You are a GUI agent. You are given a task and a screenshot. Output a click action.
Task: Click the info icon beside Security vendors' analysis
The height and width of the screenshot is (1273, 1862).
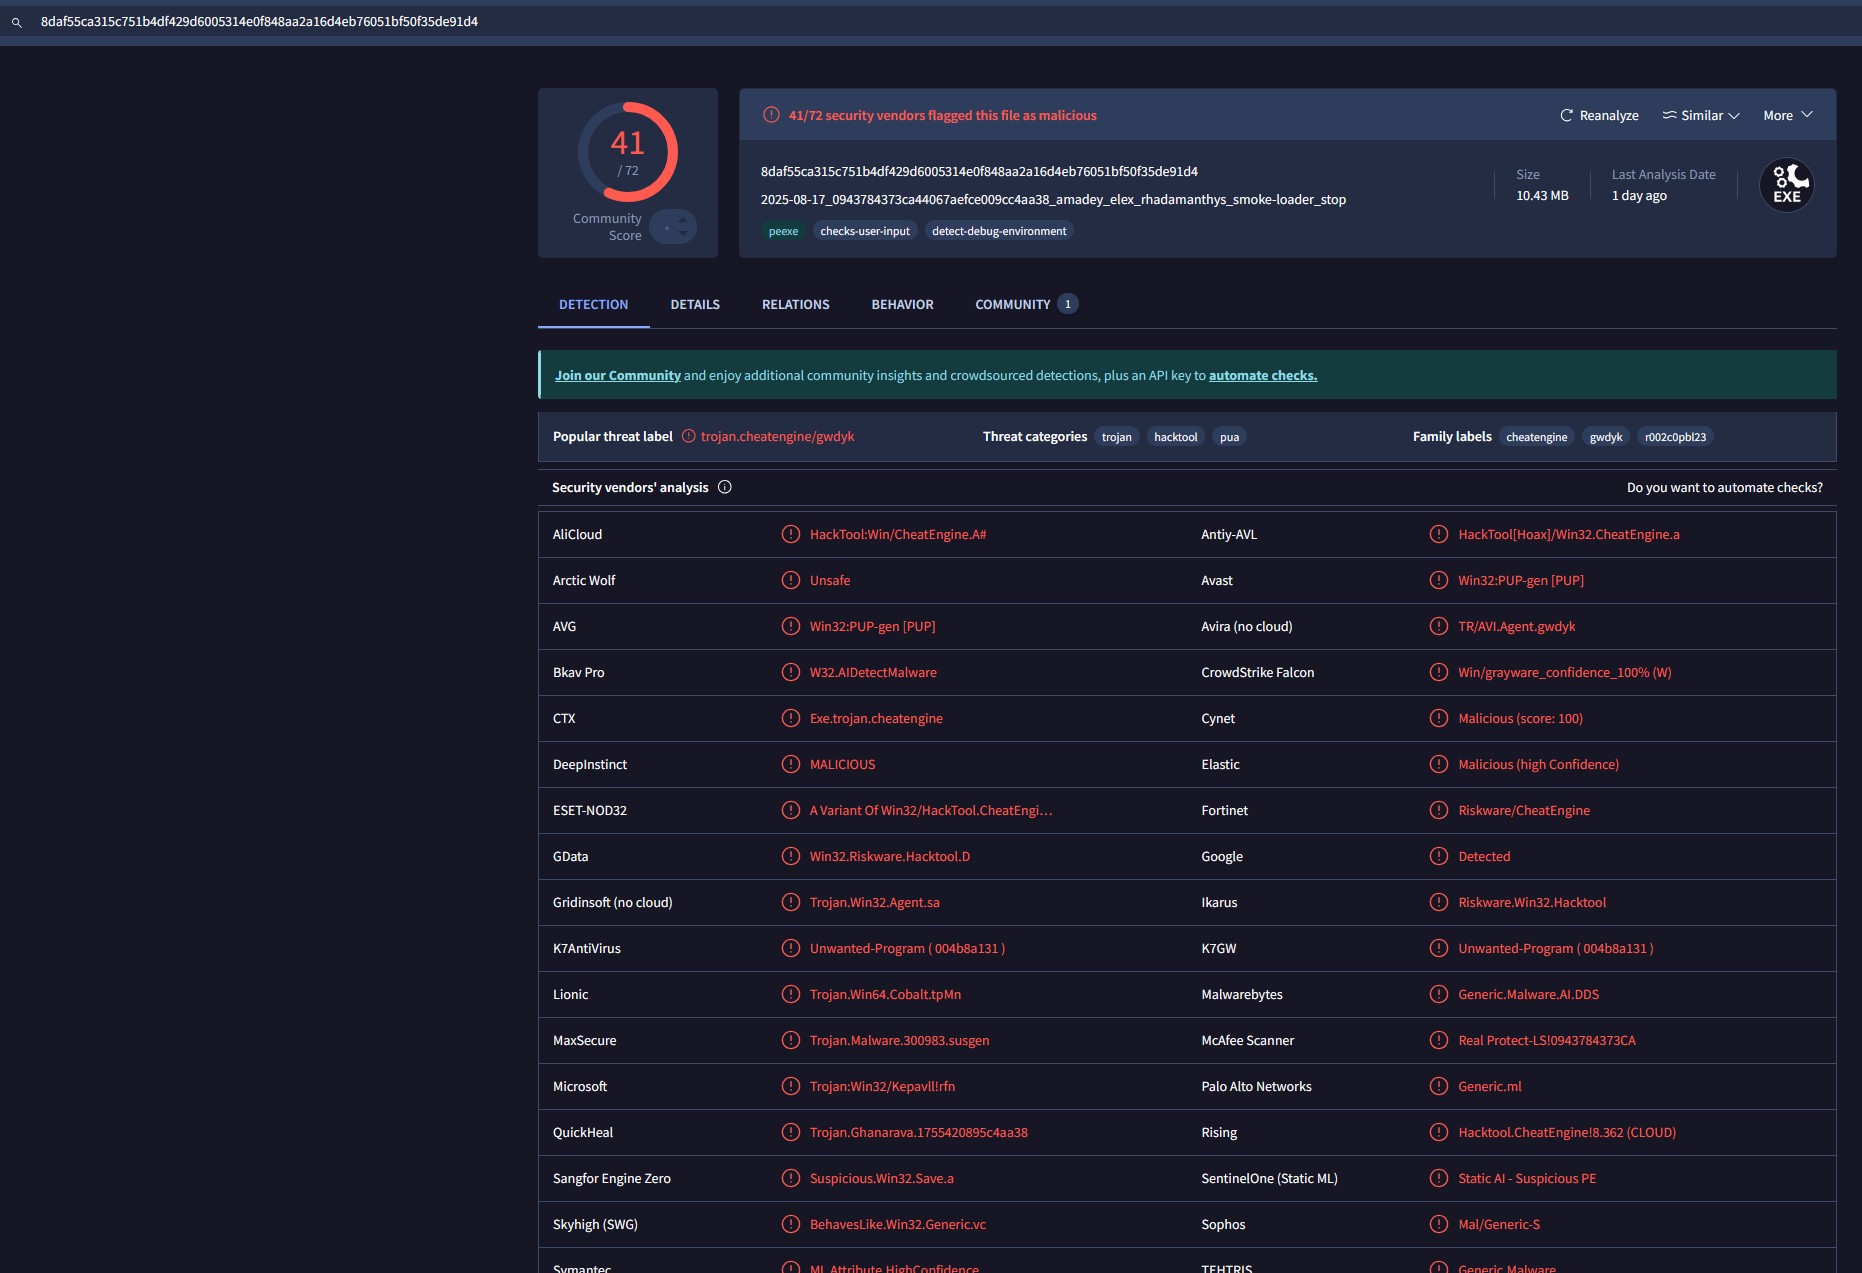point(725,488)
